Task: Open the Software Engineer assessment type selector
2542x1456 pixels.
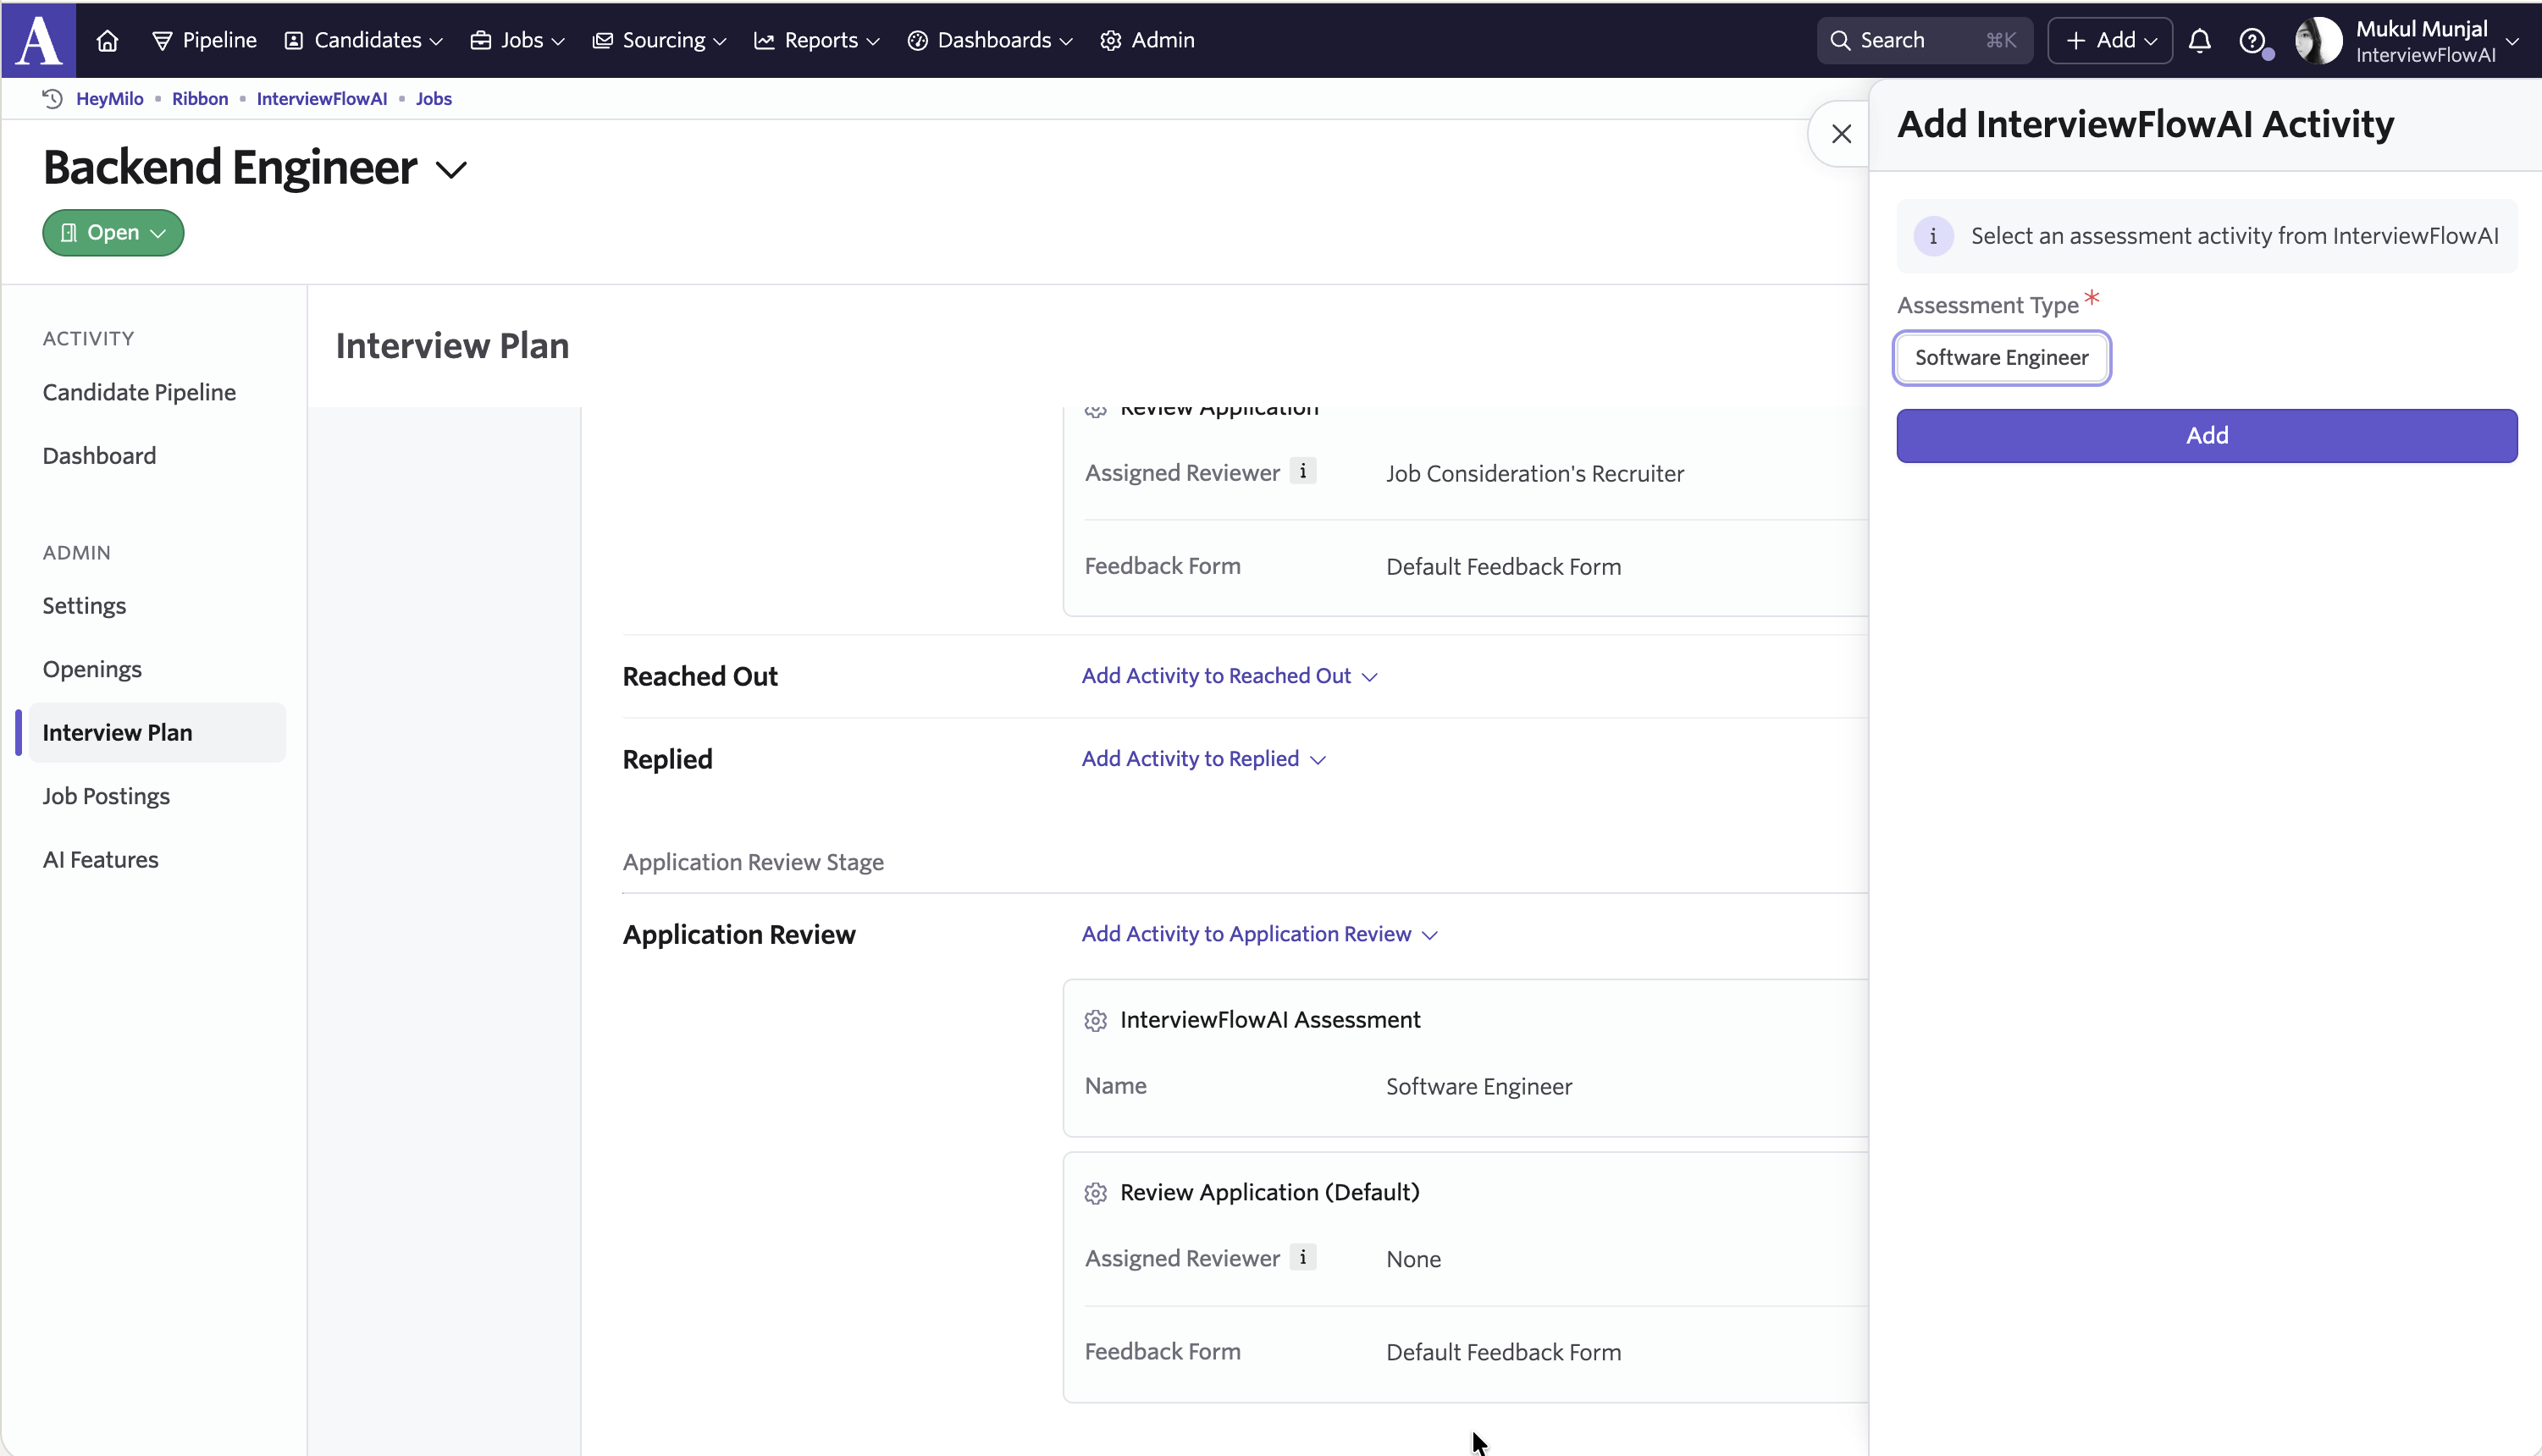Action: pyautogui.click(x=2002, y=358)
